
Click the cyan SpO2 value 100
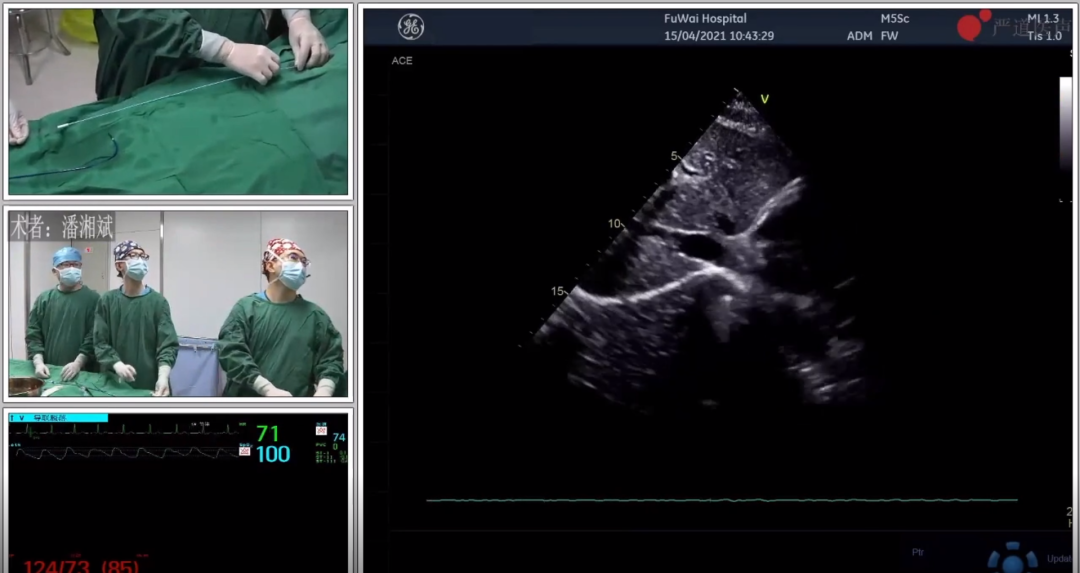272,455
